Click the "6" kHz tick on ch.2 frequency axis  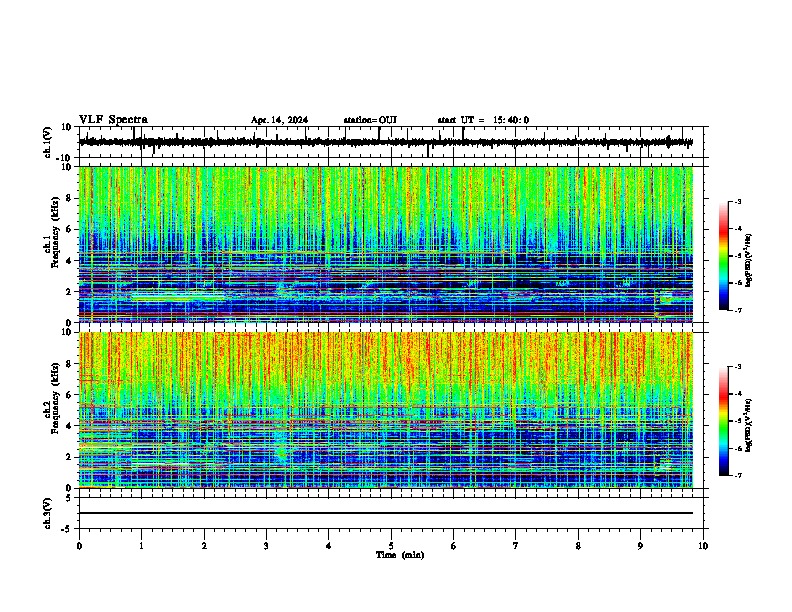(70, 395)
